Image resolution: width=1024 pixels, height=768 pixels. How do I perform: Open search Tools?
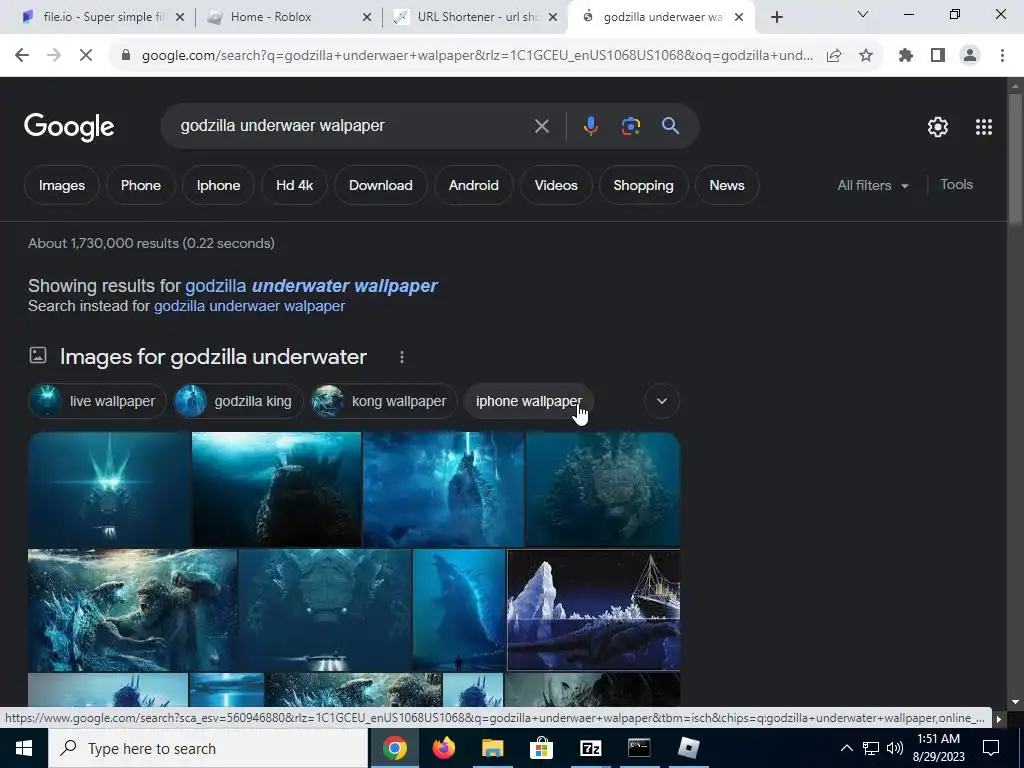point(956,185)
